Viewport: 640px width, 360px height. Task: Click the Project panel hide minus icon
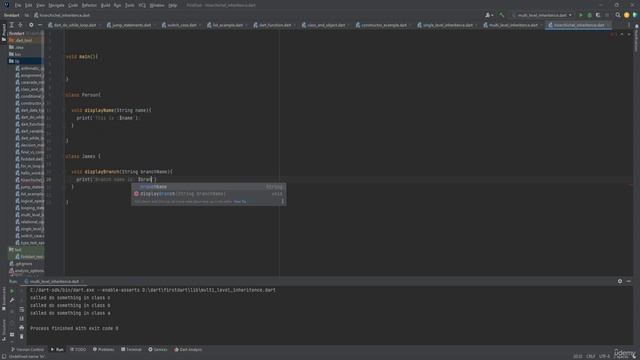tap(40, 25)
